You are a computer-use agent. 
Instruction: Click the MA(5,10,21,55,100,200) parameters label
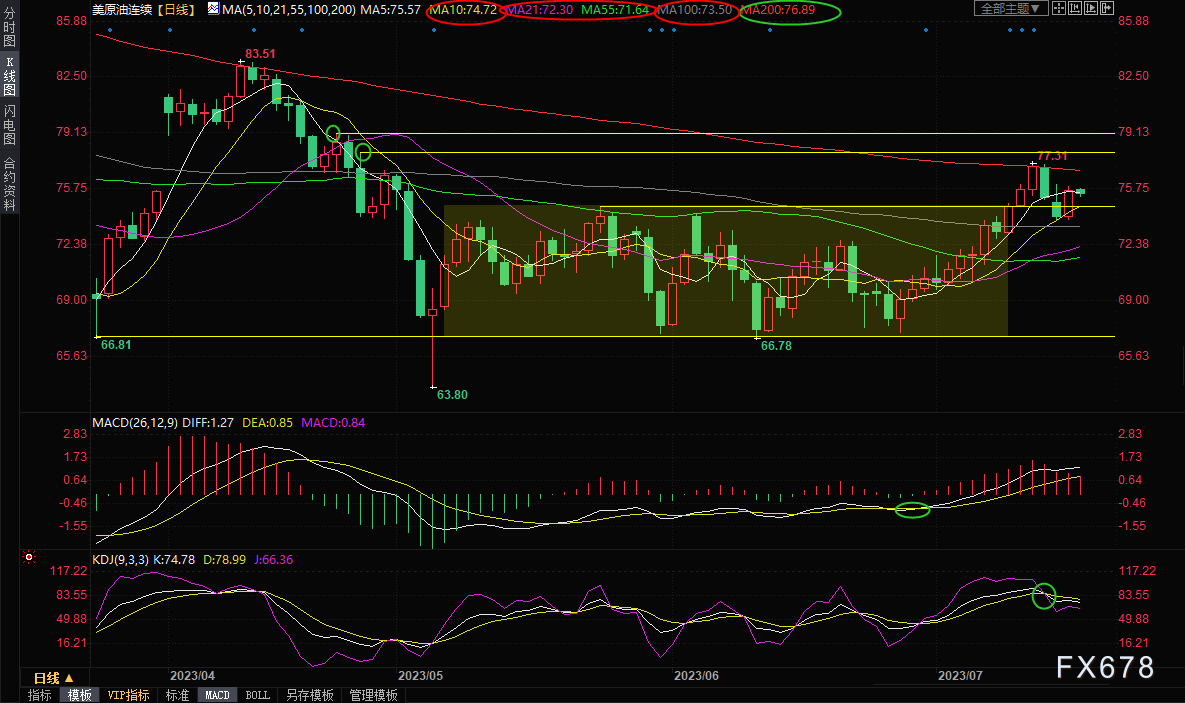pyautogui.click(x=289, y=10)
